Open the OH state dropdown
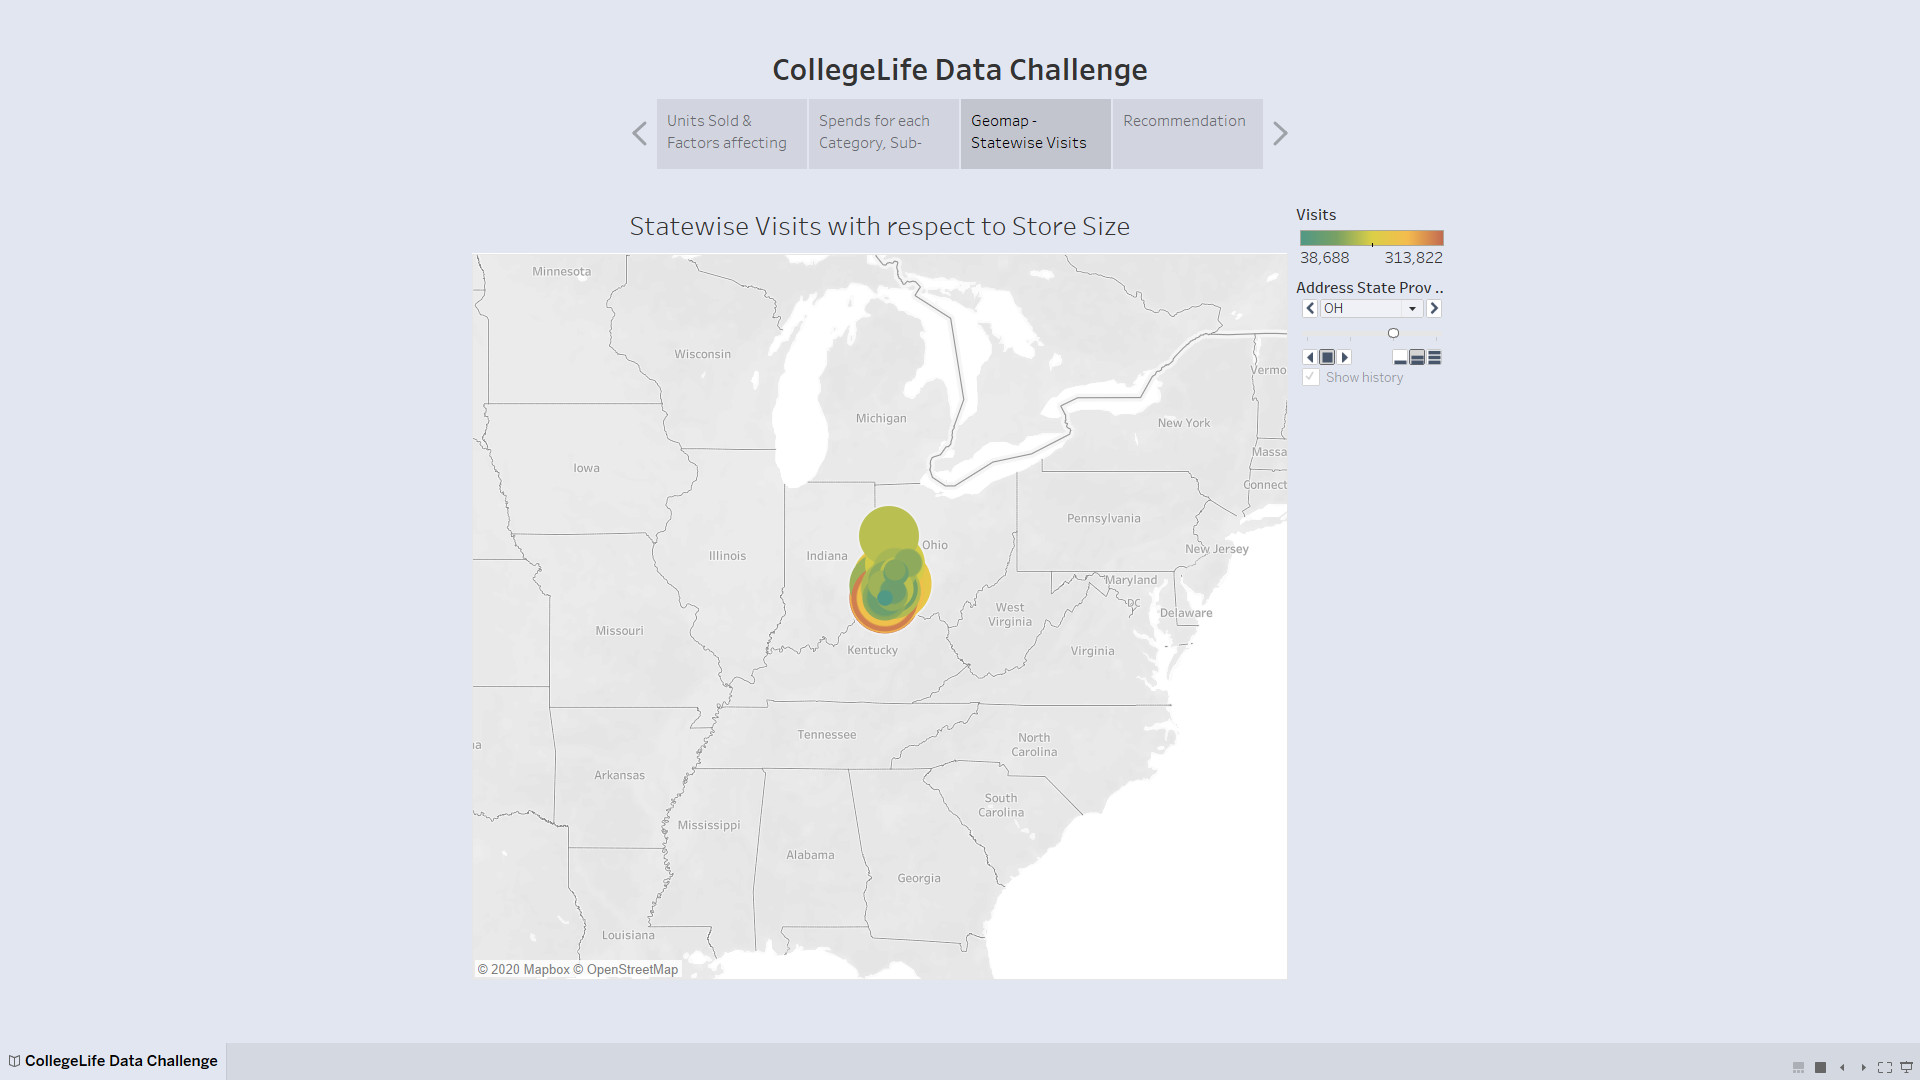Screen dimensions: 1920x1080 click(1371, 308)
